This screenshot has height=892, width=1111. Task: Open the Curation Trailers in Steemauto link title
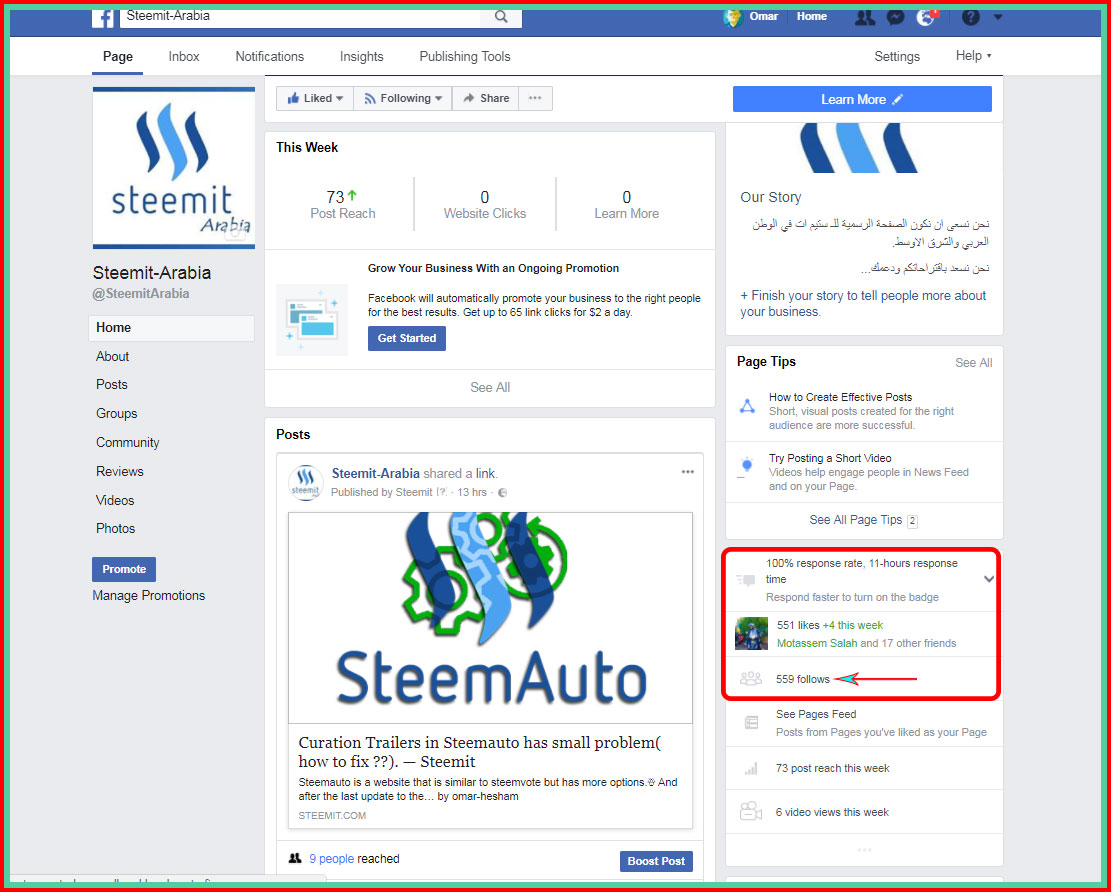(x=479, y=752)
